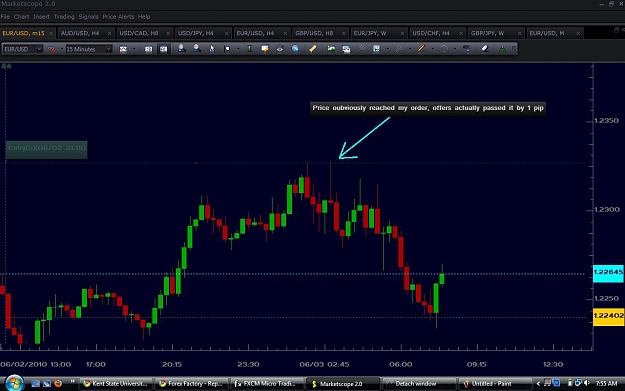Click the blue globe icon
Screen dimensions: 625x391
point(295,49)
